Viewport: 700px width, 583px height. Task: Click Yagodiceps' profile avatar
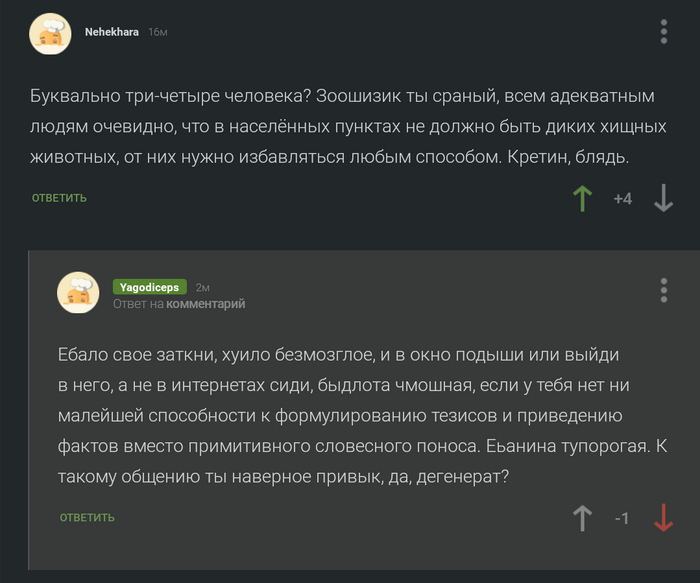78,292
